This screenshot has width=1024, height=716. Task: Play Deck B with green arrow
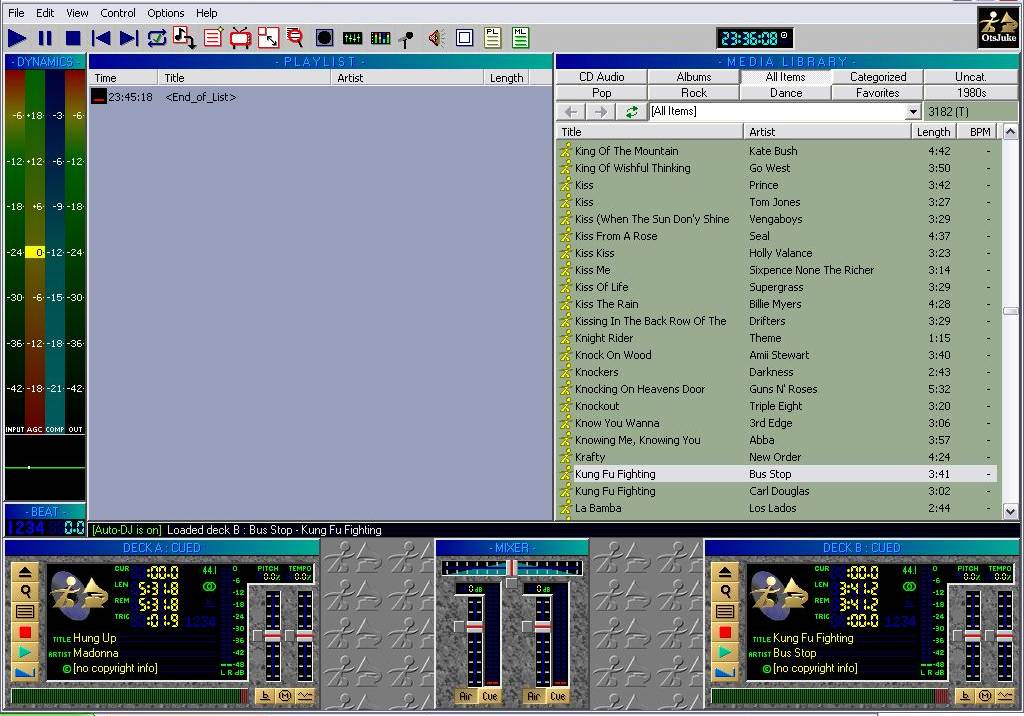coord(725,652)
